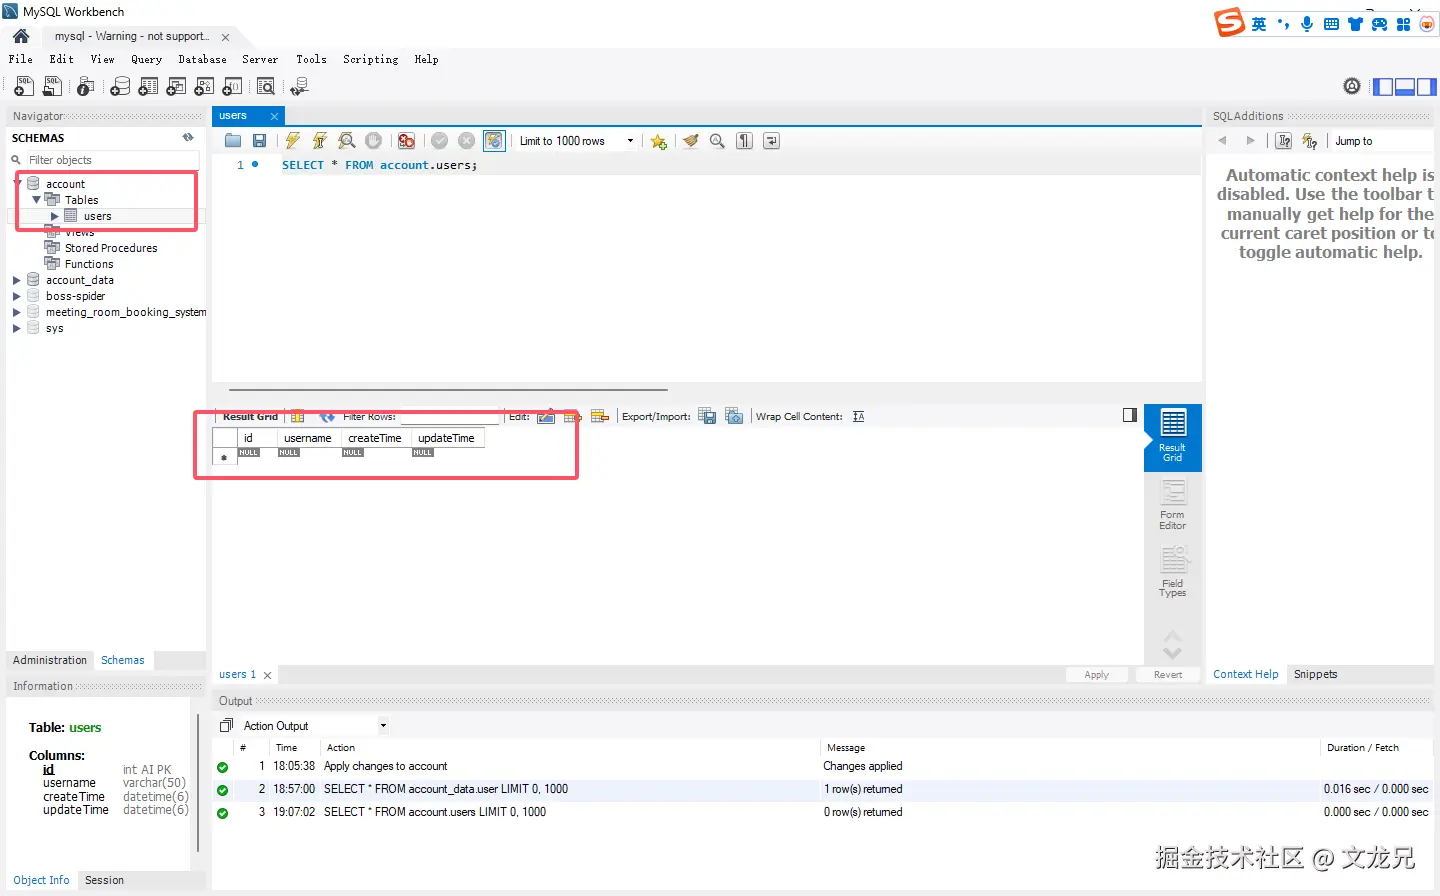Create a new SQL tab for queries
The width and height of the screenshot is (1440, 896).
pos(23,87)
